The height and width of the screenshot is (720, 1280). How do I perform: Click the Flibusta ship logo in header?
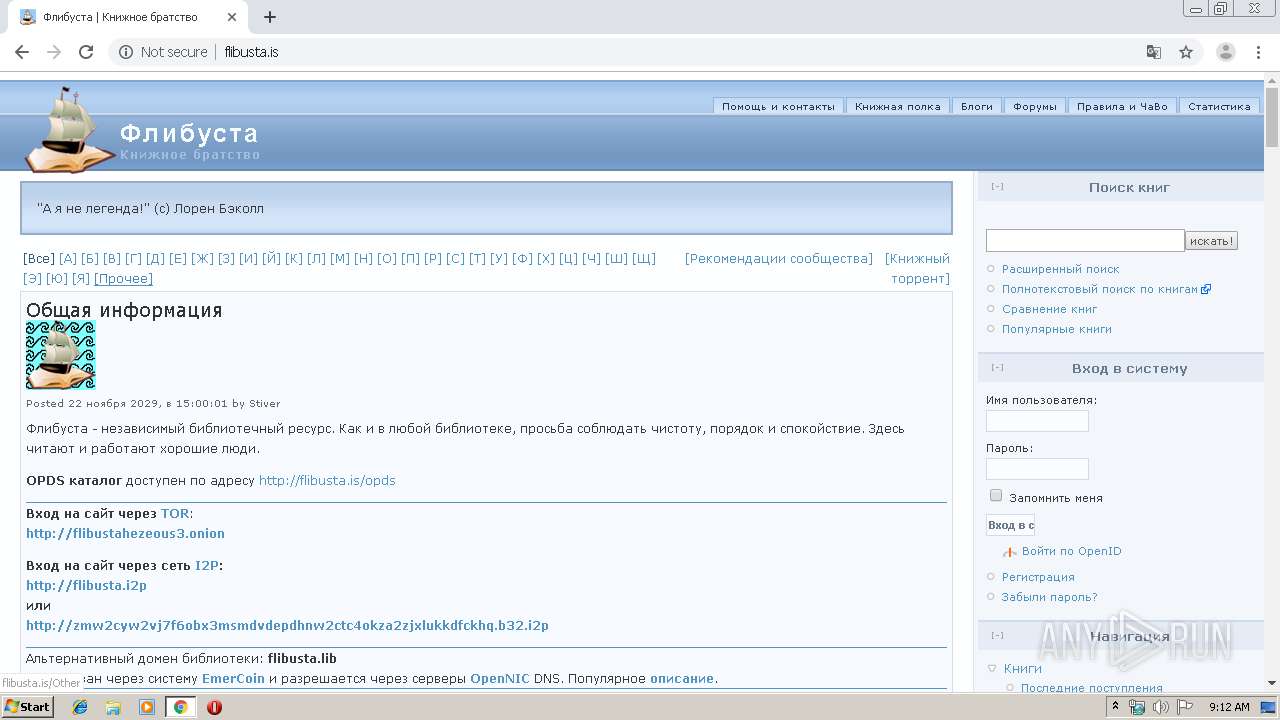coord(70,130)
